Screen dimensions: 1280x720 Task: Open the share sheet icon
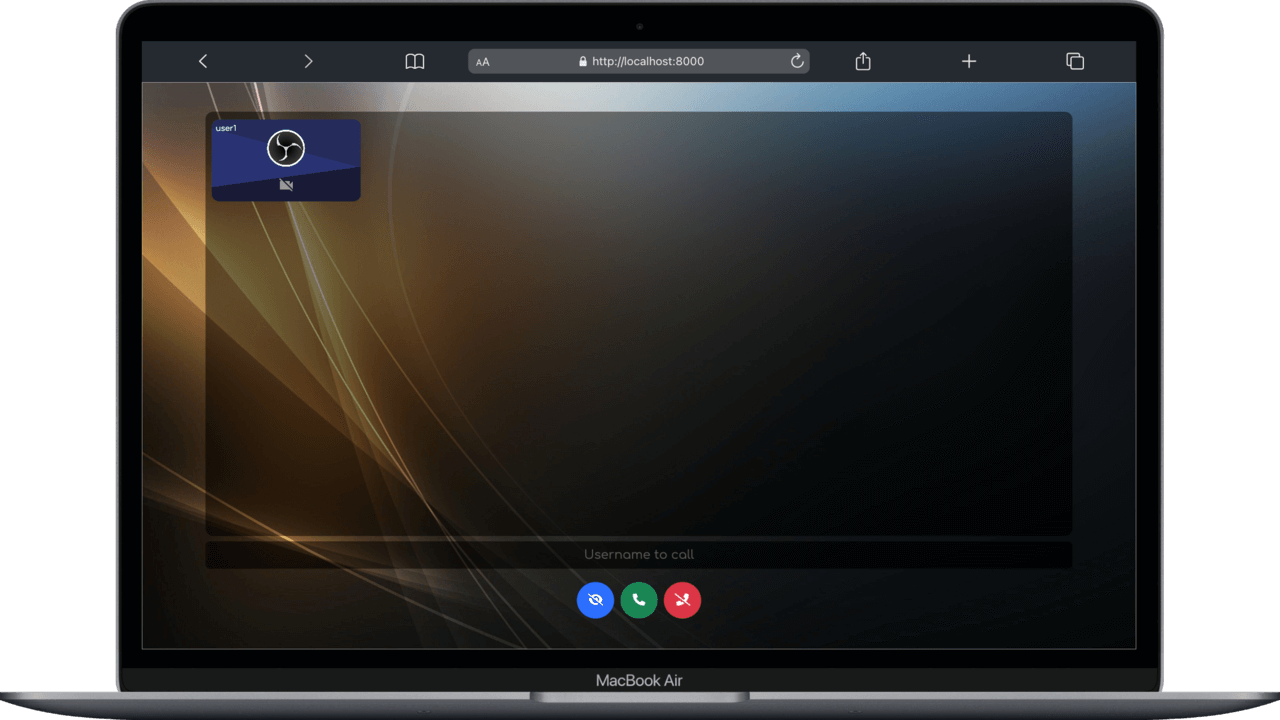tap(863, 62)
